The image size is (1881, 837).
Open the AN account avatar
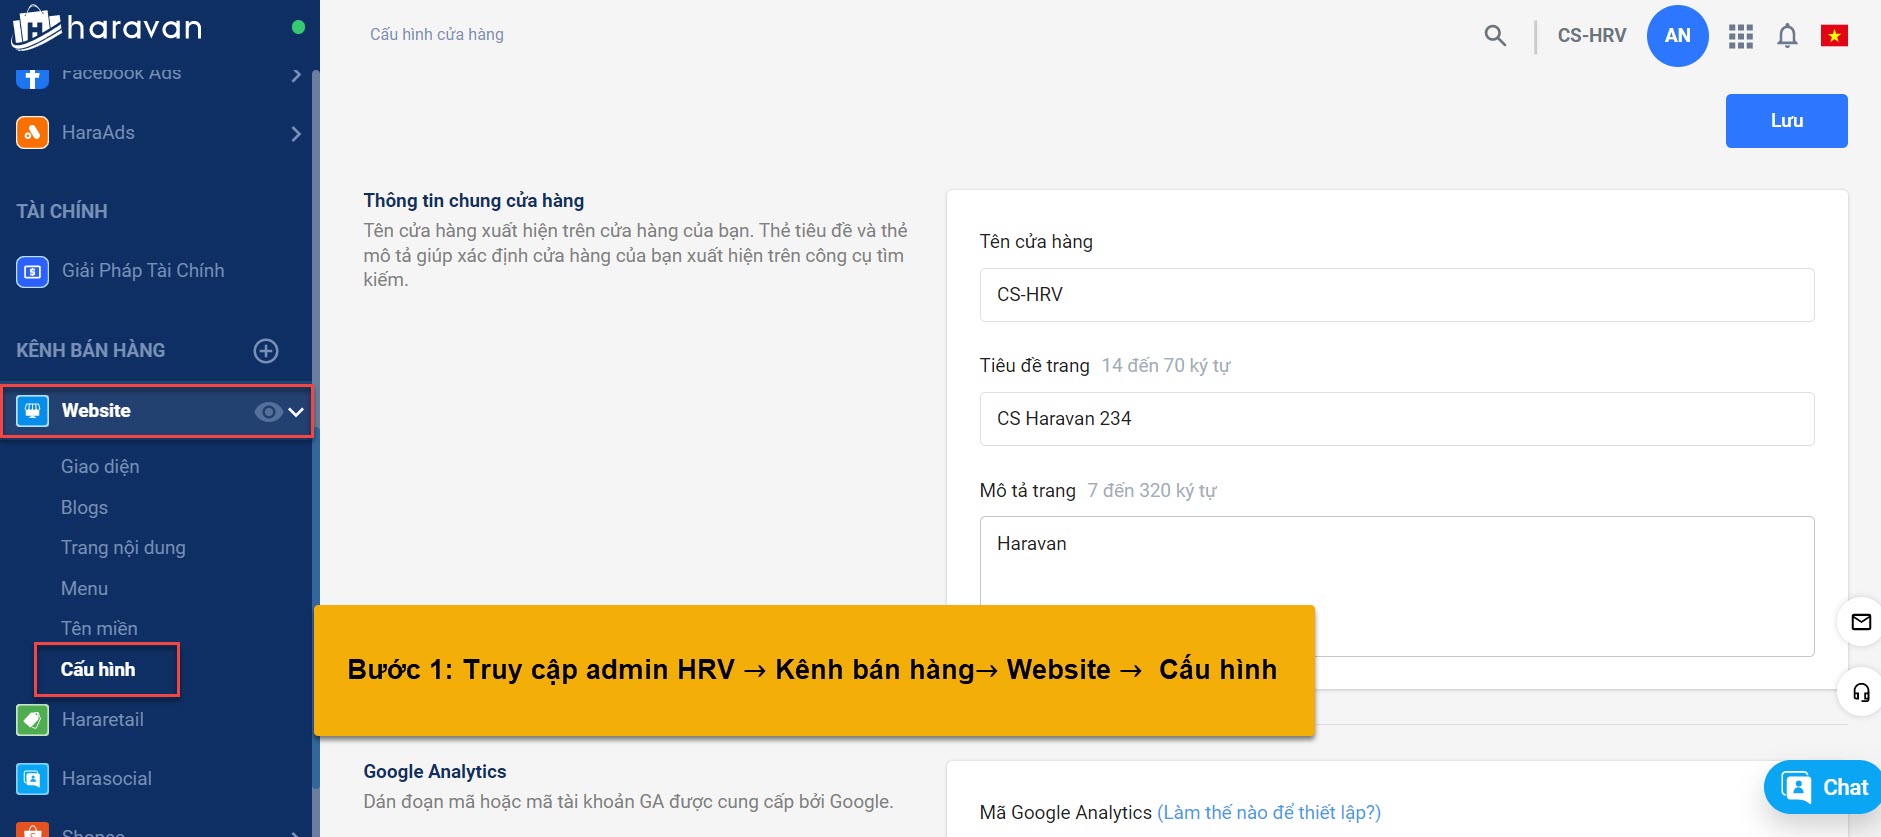1677,36
